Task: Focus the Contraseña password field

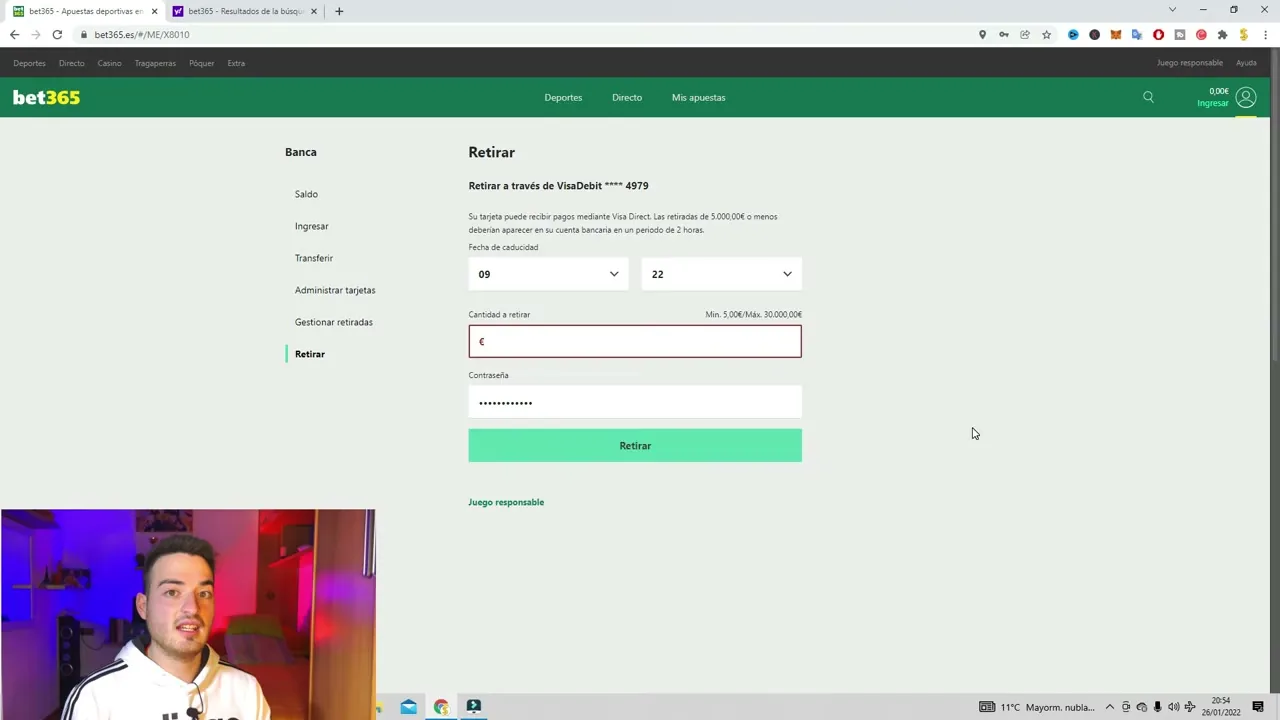Action: pos(635,402)
